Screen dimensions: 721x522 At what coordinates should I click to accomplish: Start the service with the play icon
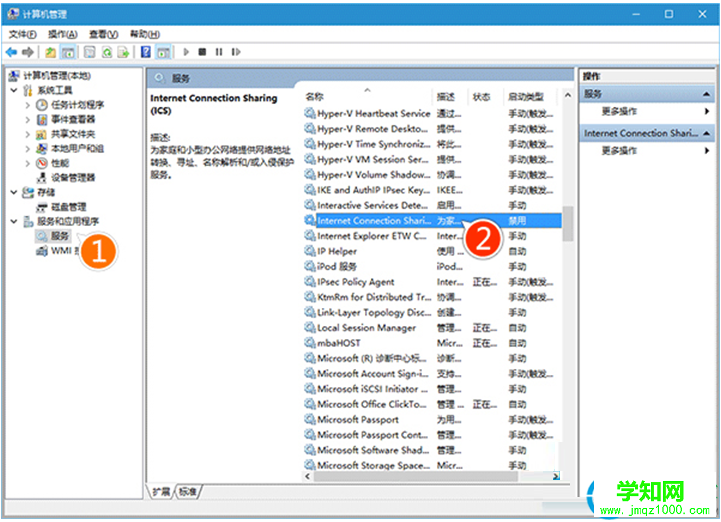coord(186,52)
